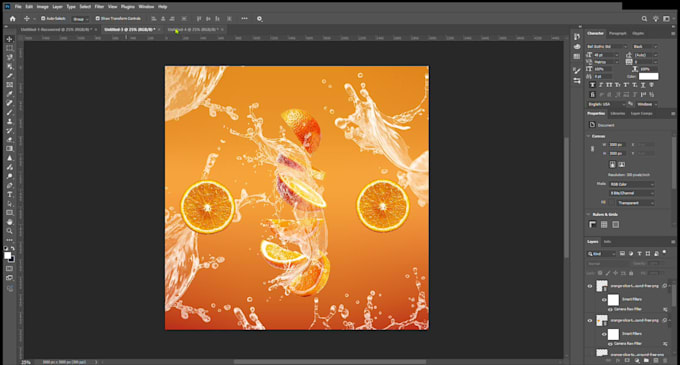Image resolution: width=680 pixels, height=365 pixels.
Task: Open the Window menu
Action: coord(146,7)
